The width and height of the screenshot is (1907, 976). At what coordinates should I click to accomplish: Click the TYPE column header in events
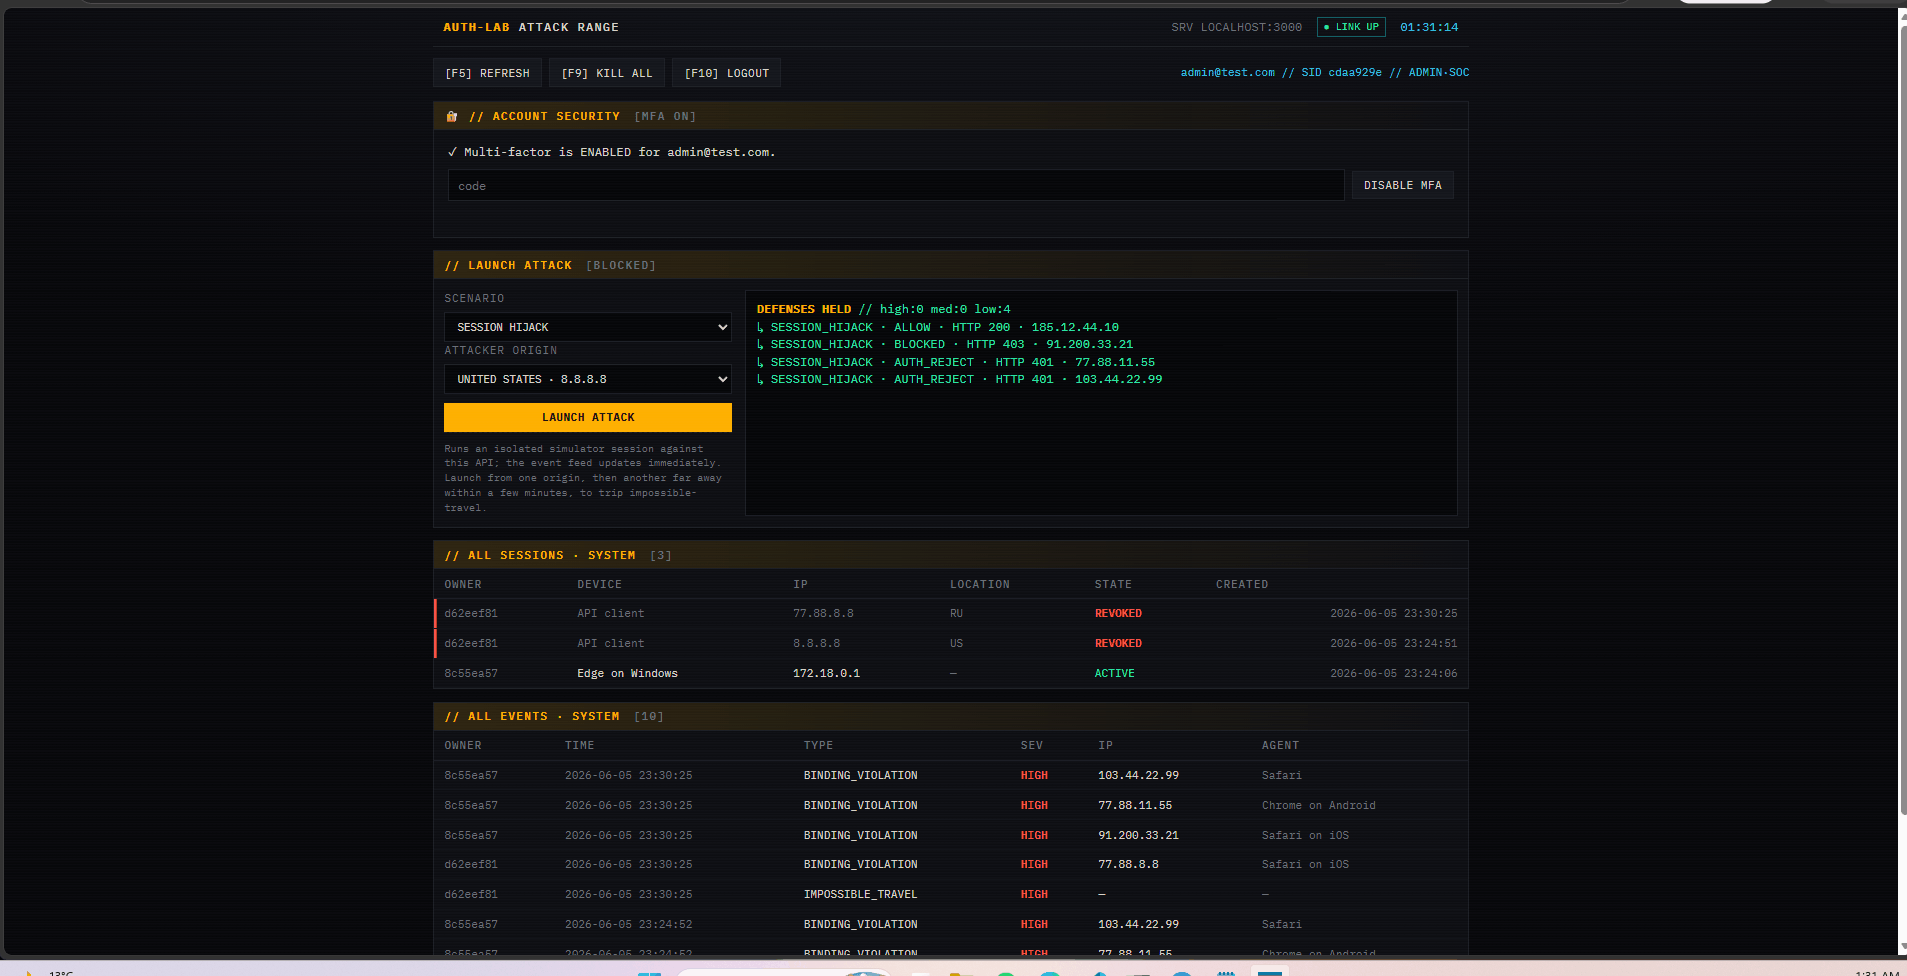coord(818,745)
